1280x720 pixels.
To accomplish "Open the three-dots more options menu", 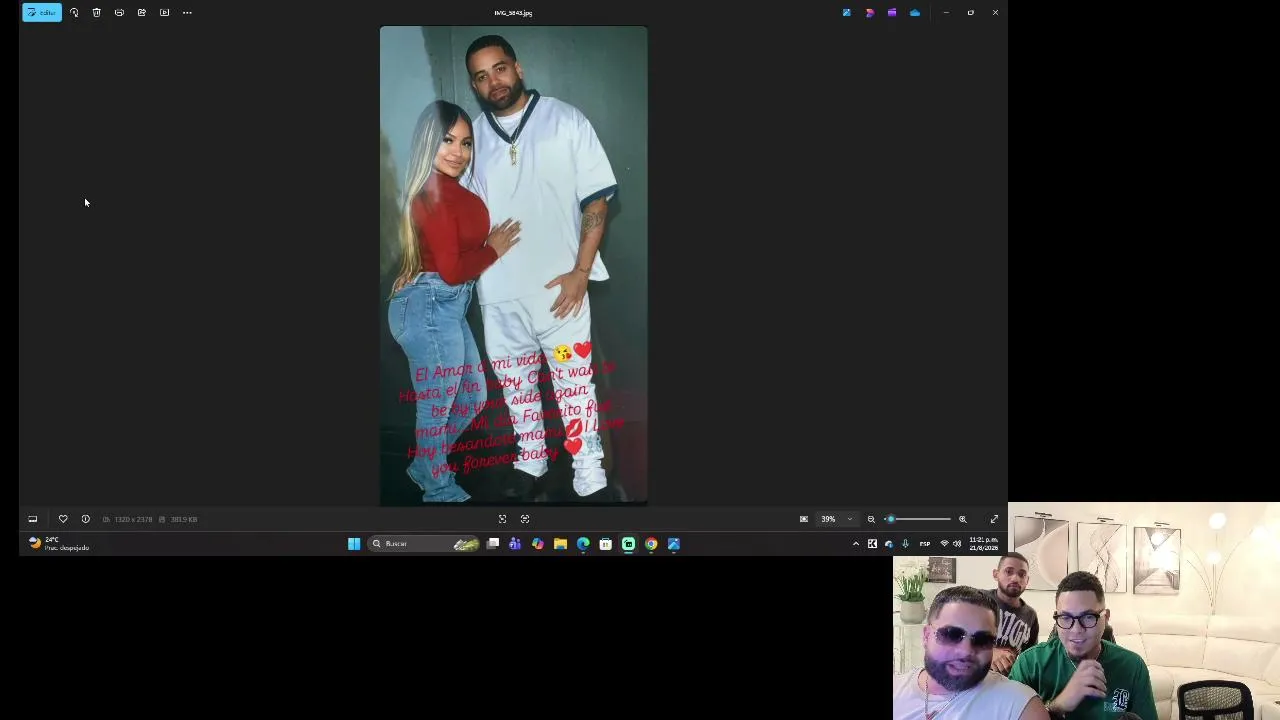I will tap(187, 13).
